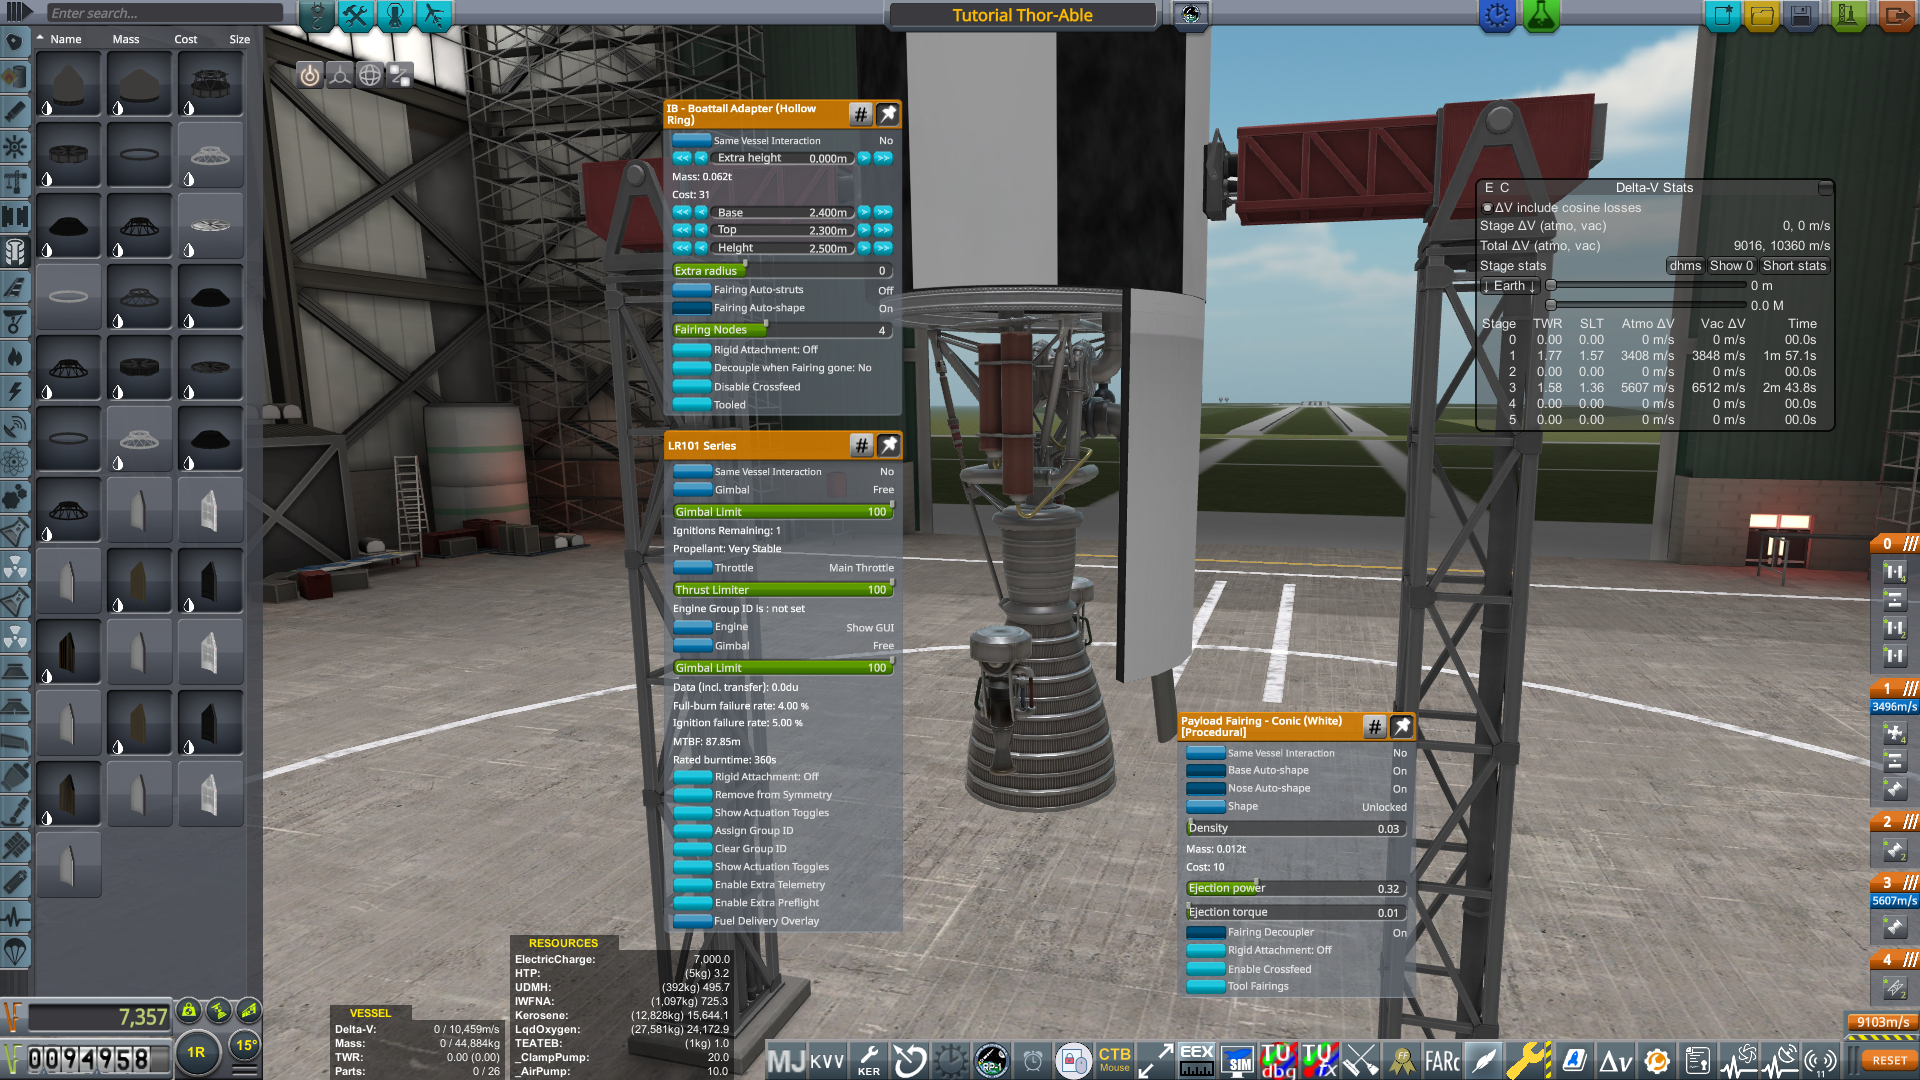Open Kerbal Engineer KER toolbar icon

tap(869, 1060)
